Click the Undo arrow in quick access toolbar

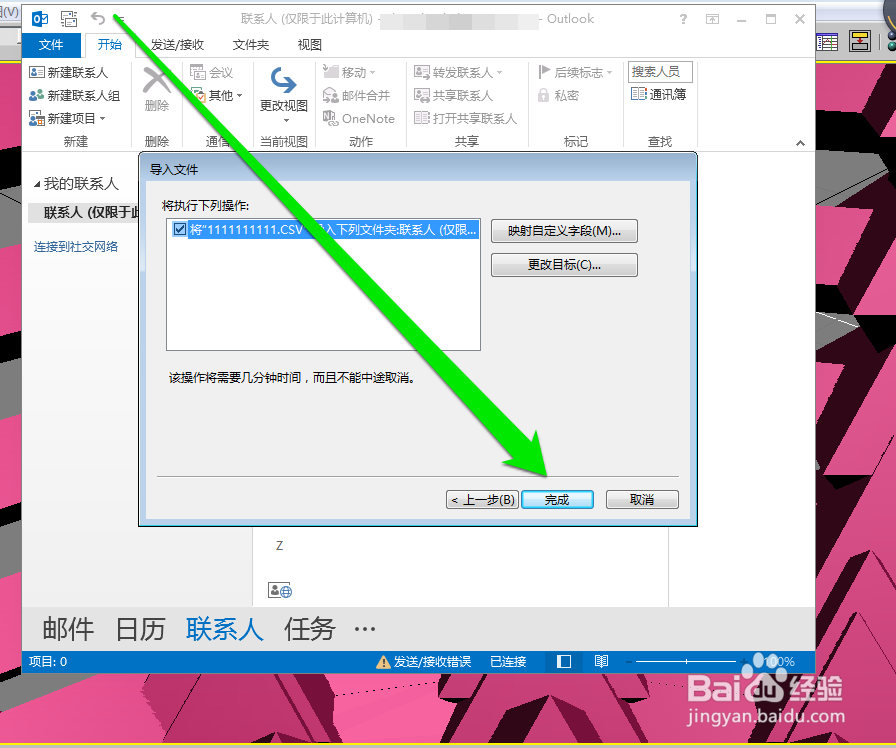98,18
